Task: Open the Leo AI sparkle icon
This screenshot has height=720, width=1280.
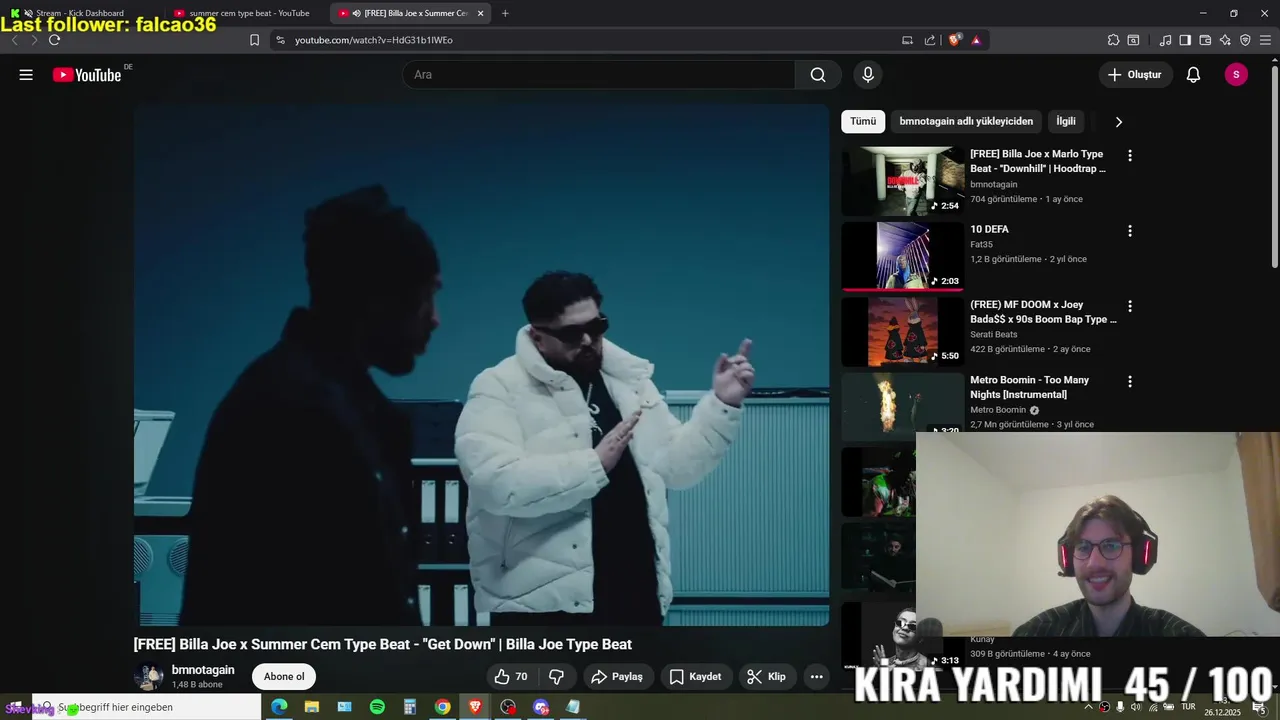Action: pos(1225,40)
